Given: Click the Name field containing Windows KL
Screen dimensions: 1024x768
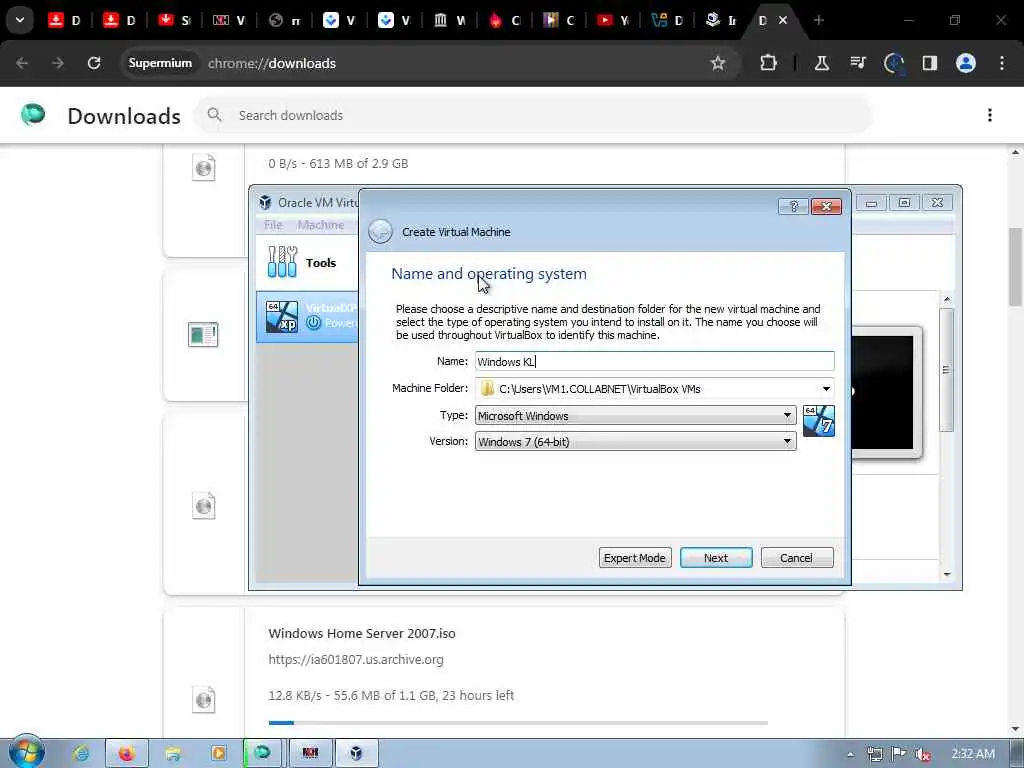Looking at the screenshot, I should click(654, 361).
